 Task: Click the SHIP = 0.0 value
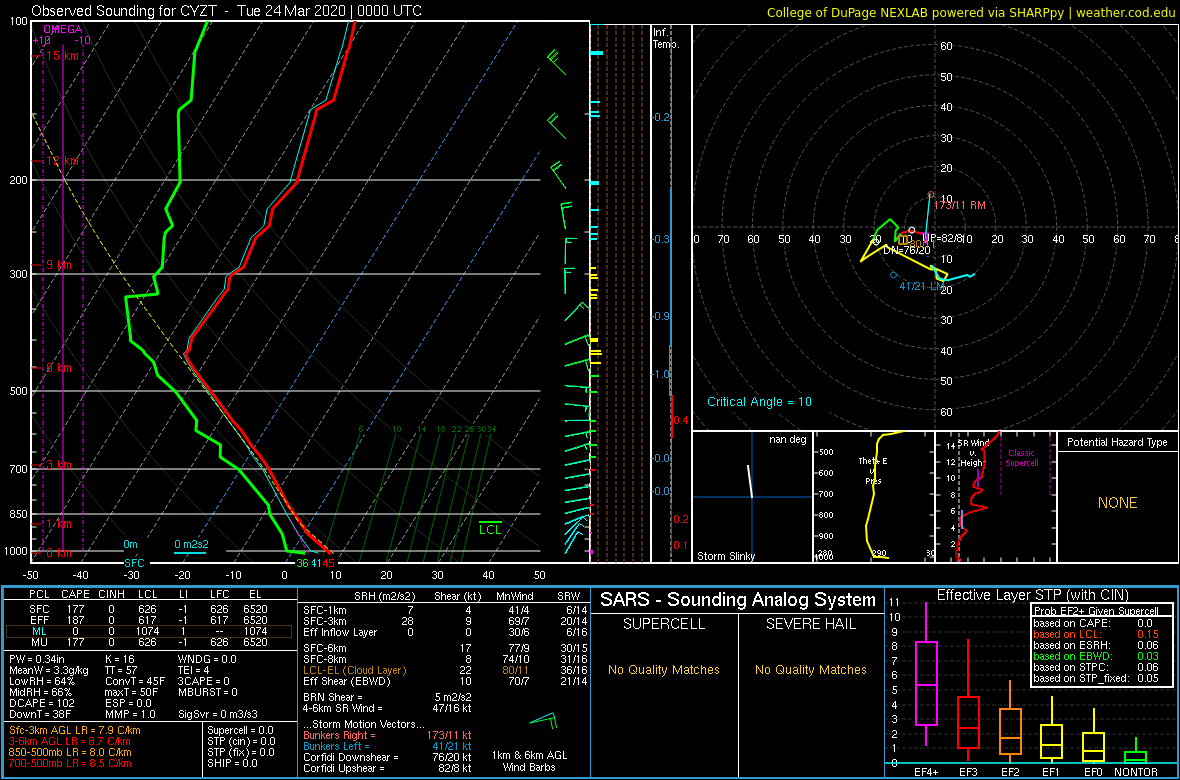coord(233,762)
